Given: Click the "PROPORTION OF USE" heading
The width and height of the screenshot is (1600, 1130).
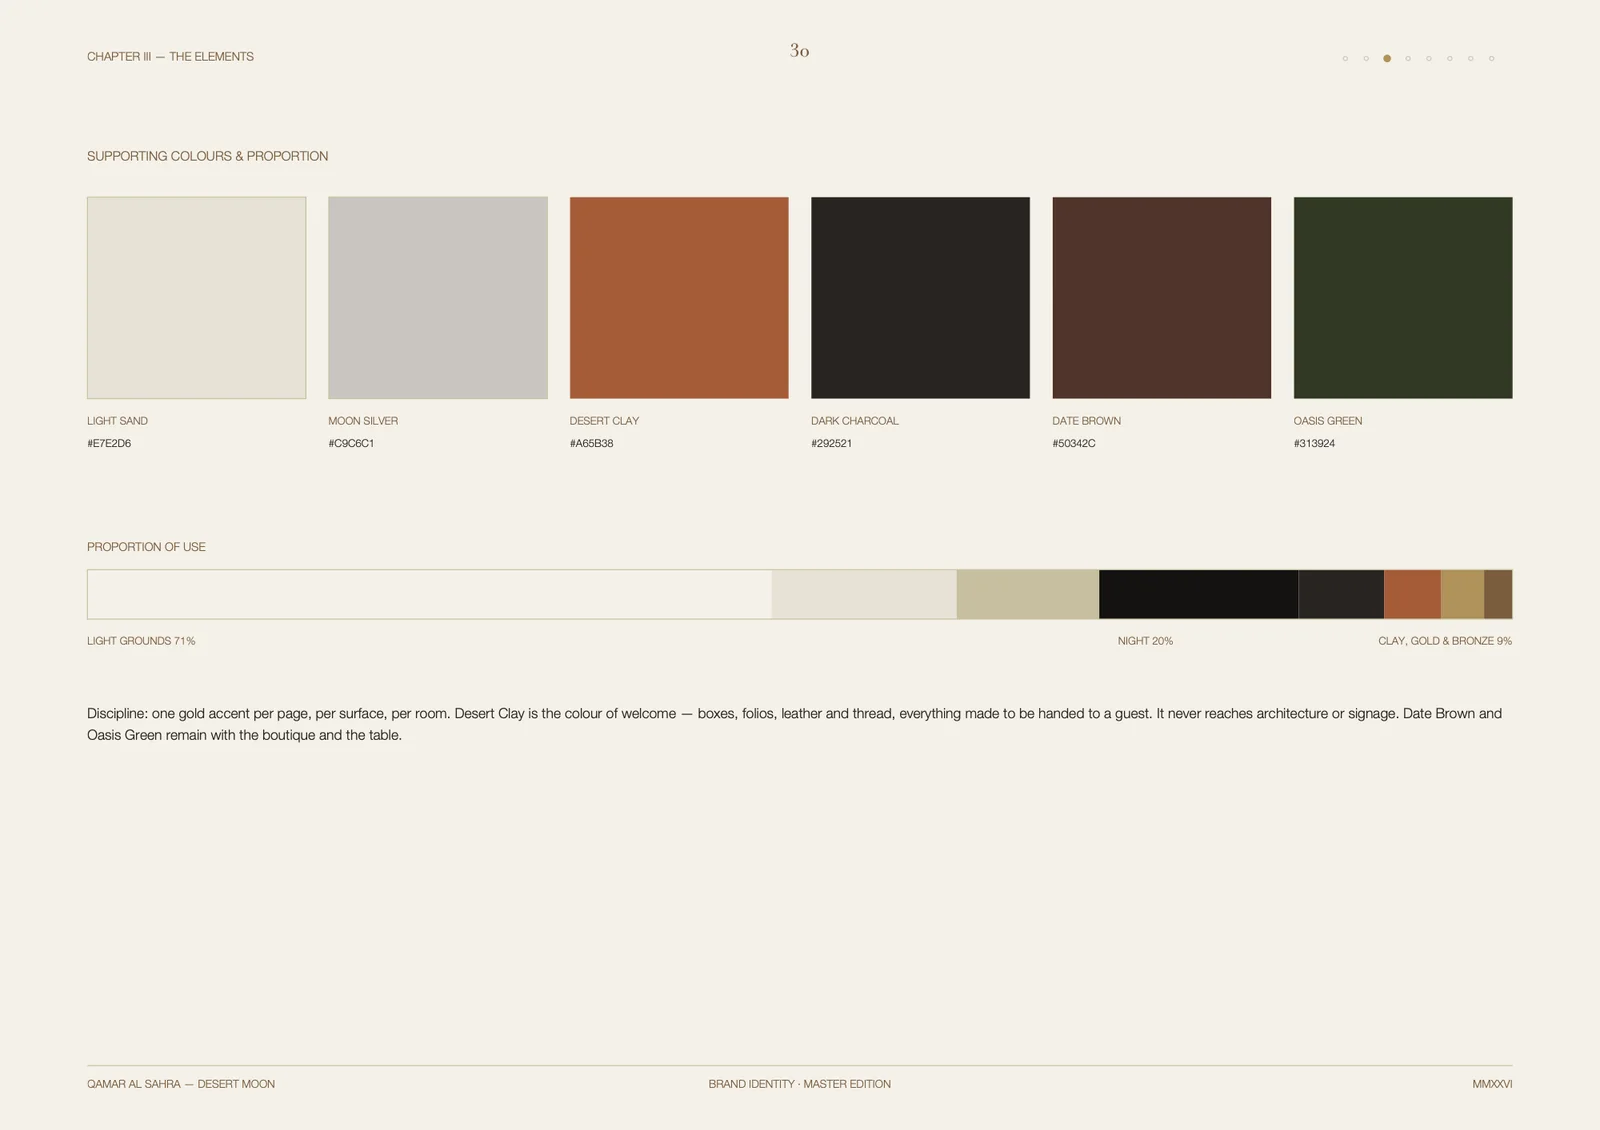Looking at the screenshot, I should click(146, 547).
